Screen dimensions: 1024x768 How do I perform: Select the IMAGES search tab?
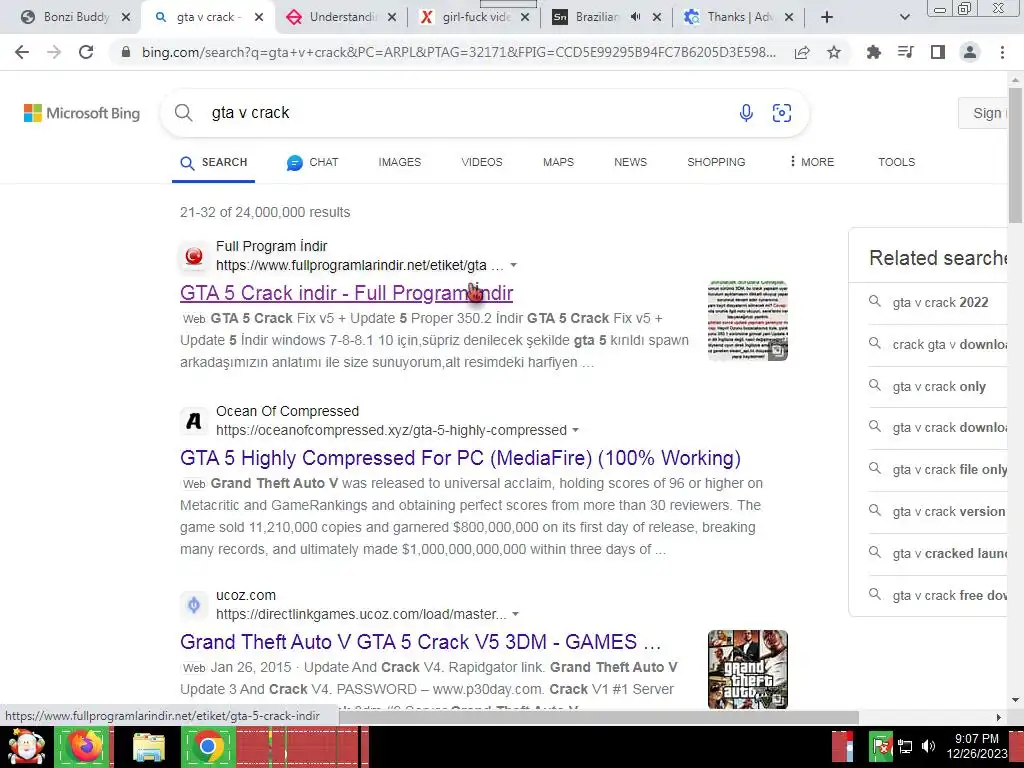pyautogui.click(x=400, y=162)
